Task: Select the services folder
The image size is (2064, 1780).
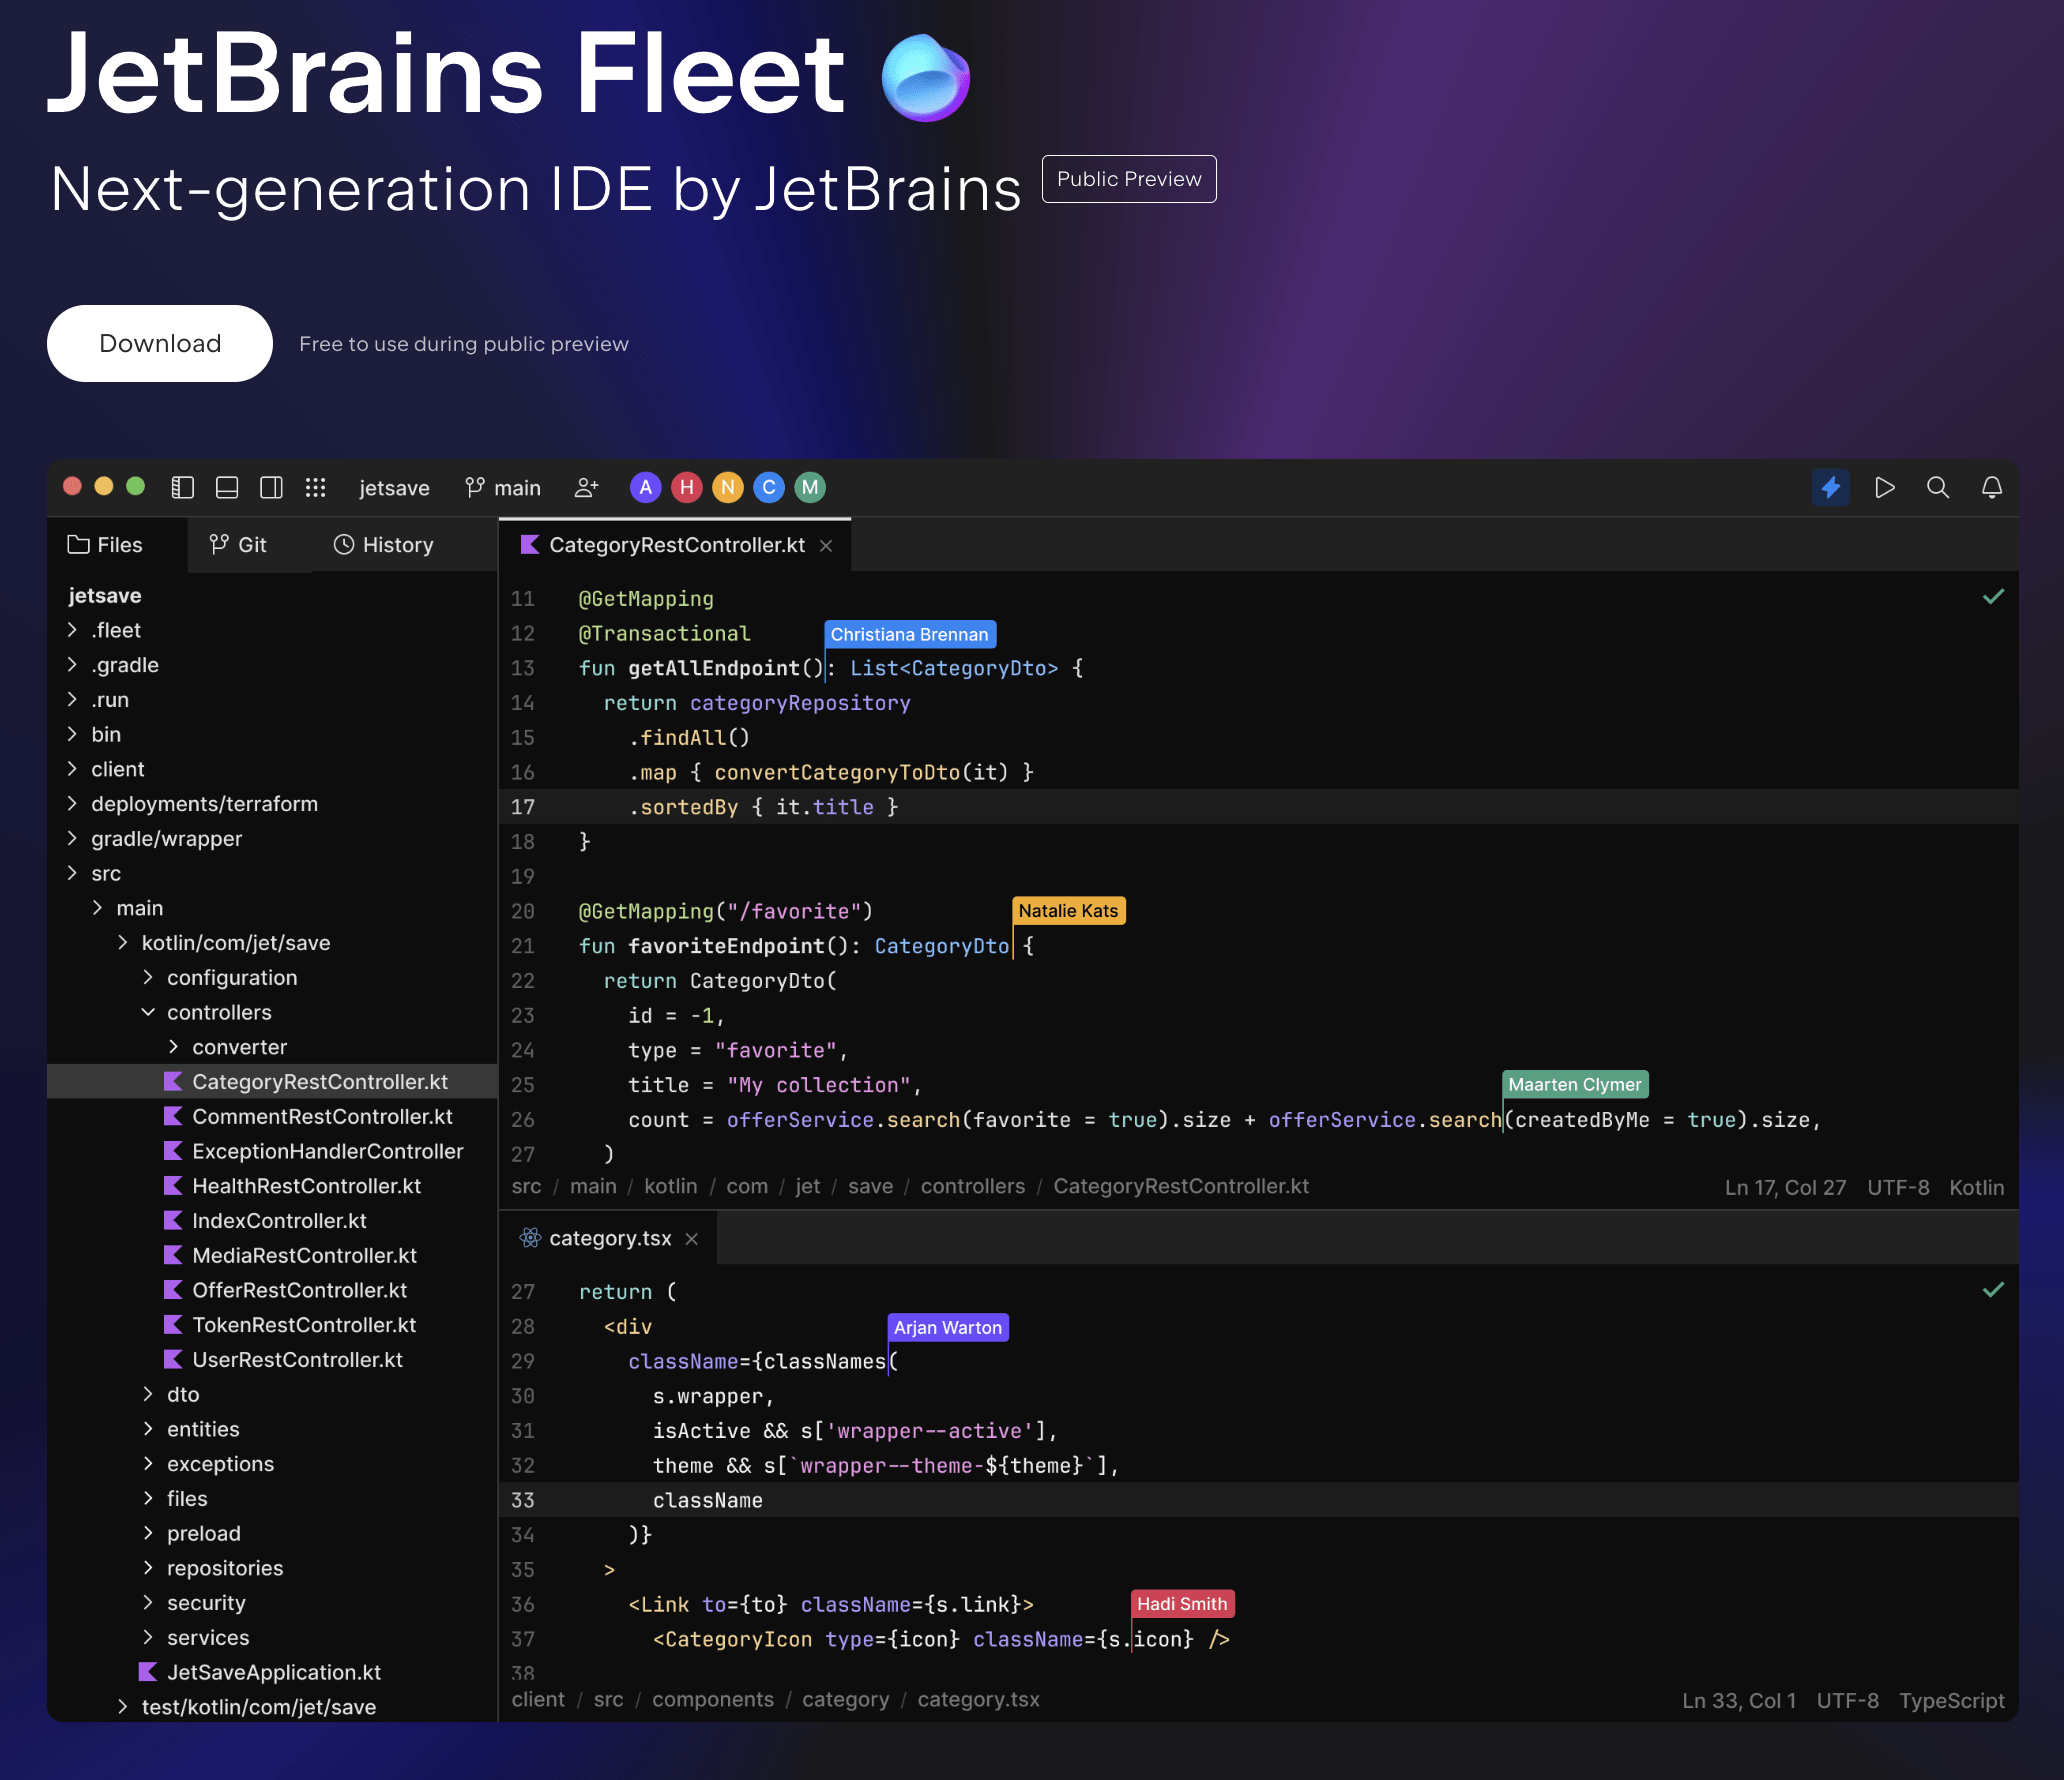Action: coord(208,1637)
